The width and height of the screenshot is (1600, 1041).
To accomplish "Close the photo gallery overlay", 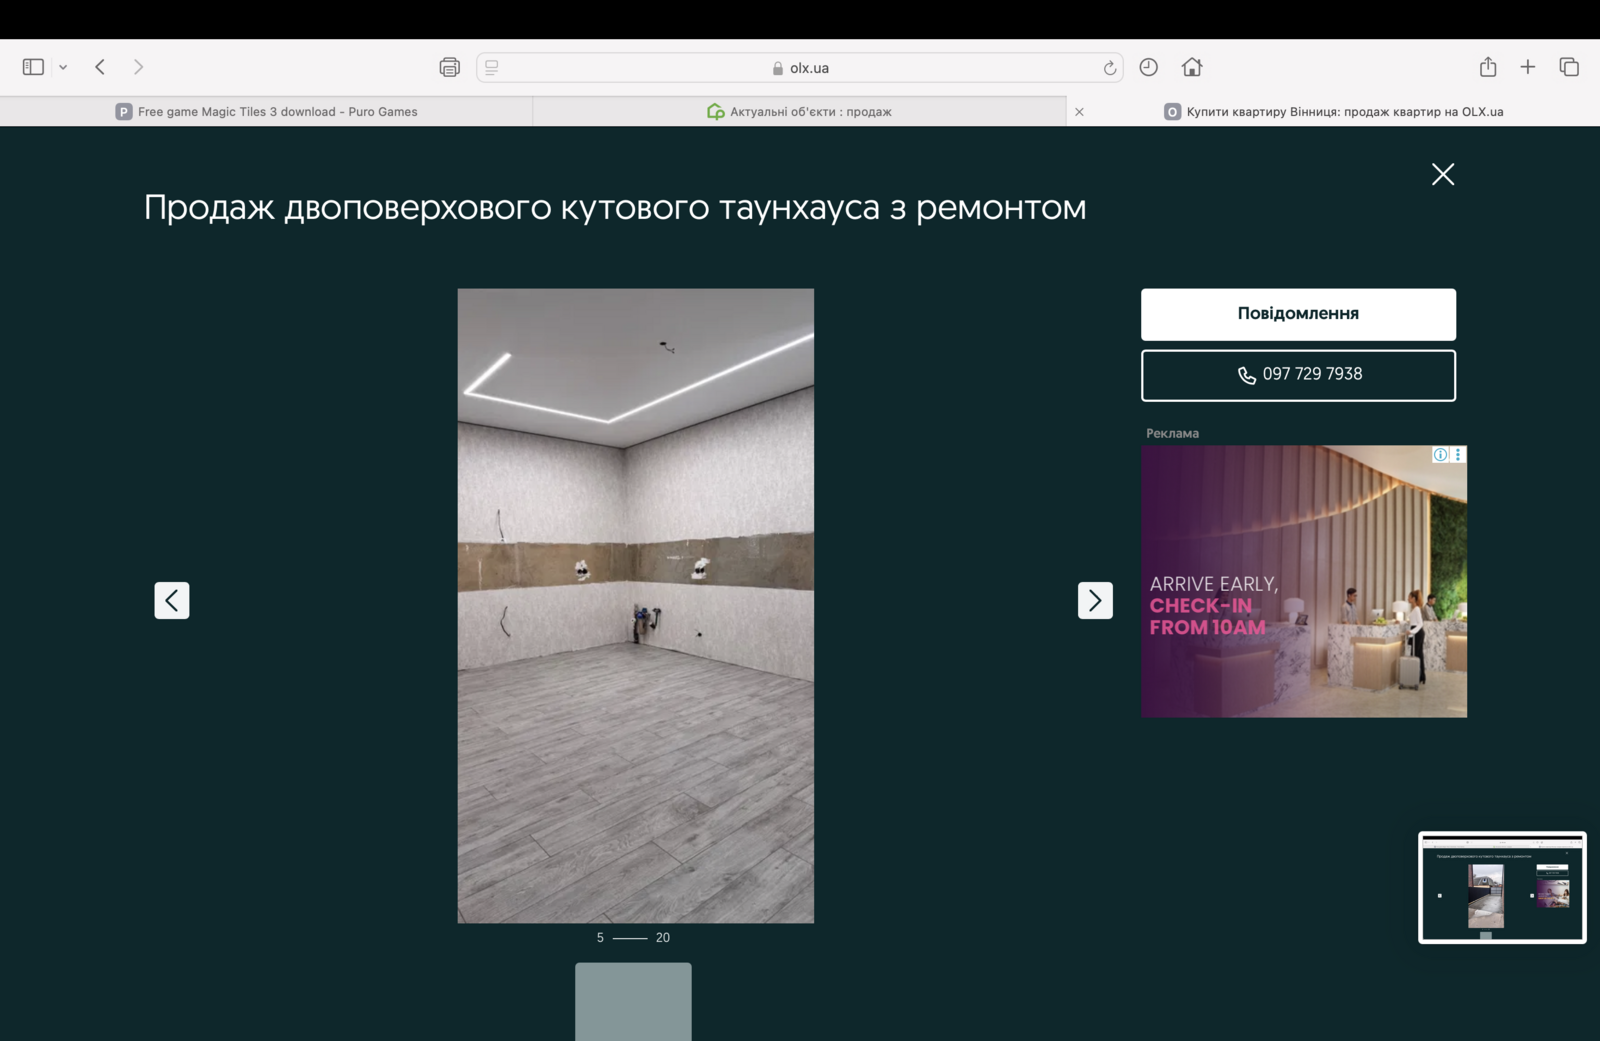I will 1442,174.
